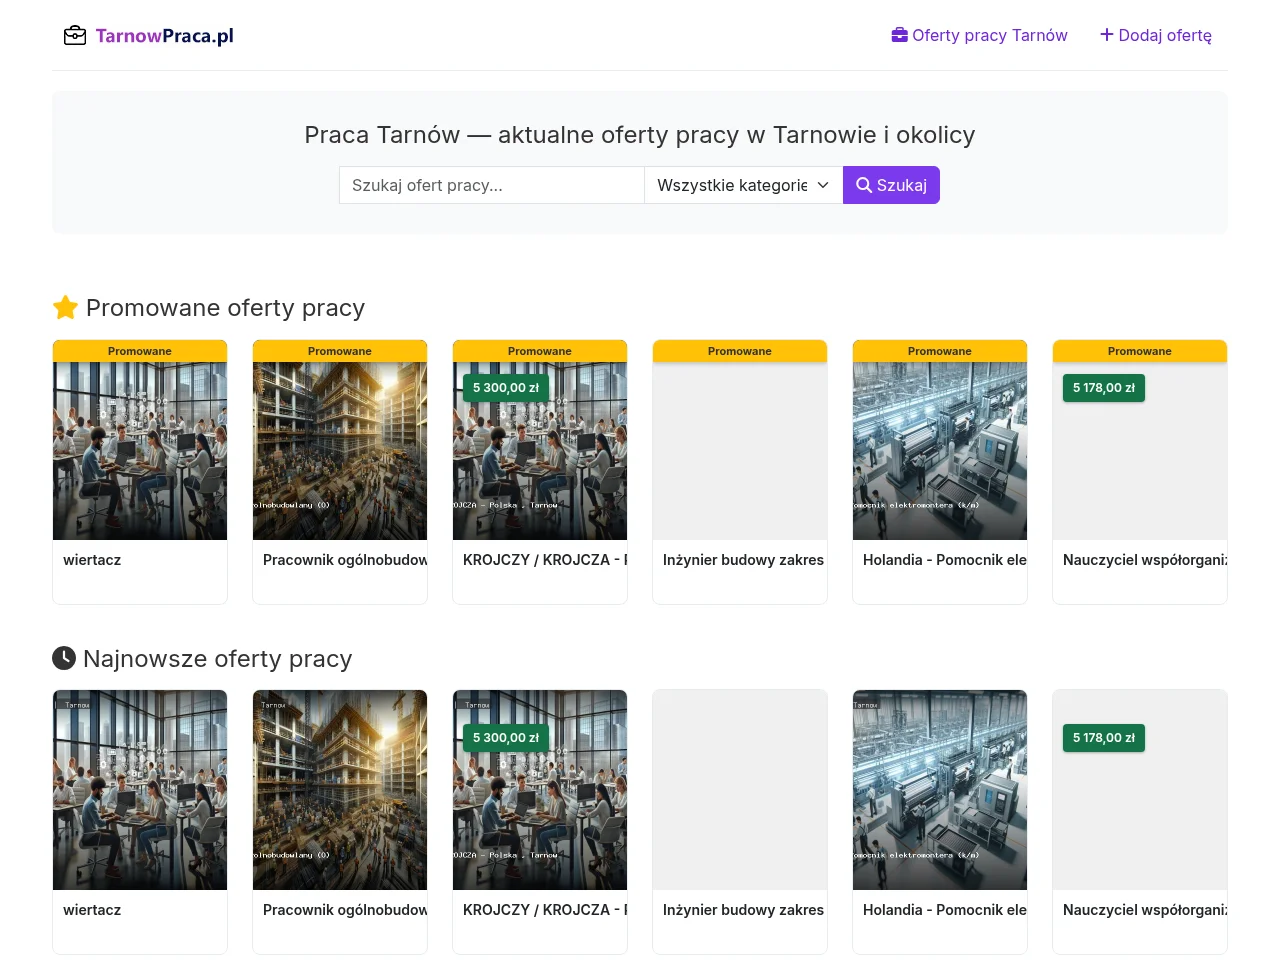Click the Praca Tarnów main page heading
1280x960 pixels.
pos(640,135)
